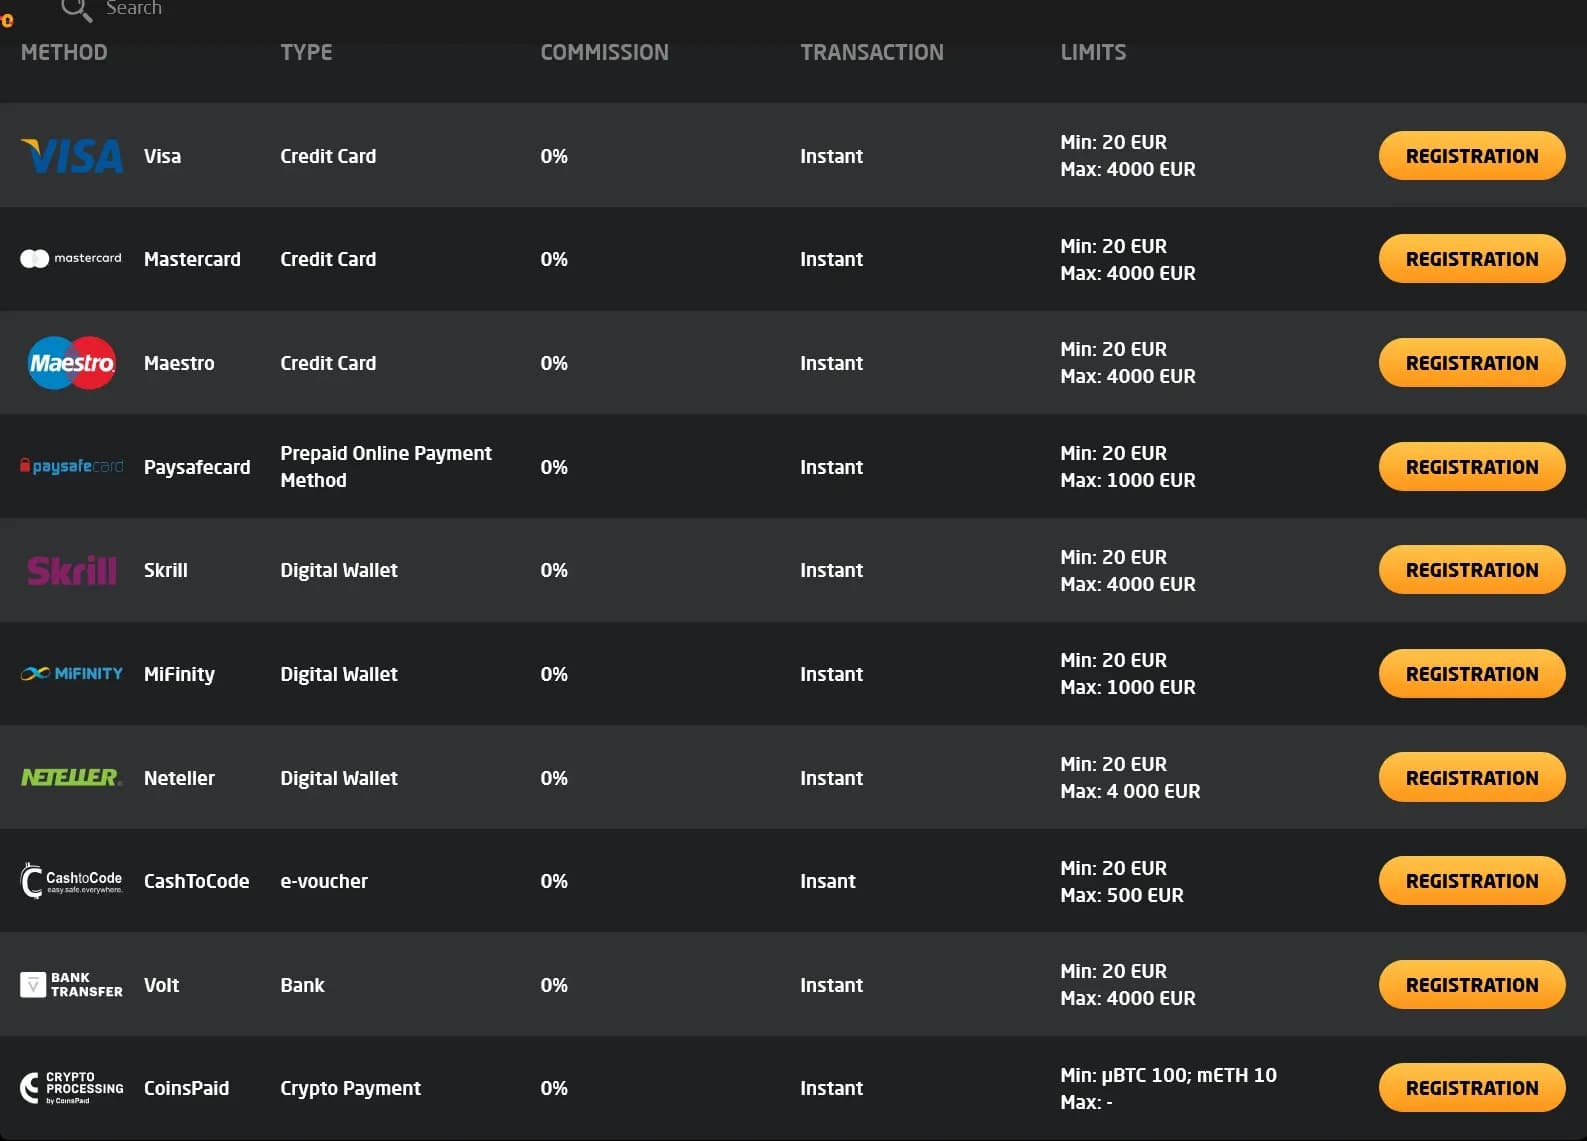Click Registration button in Paysafecard row
This screenshot has height=1141, width=1587.
1472,467
